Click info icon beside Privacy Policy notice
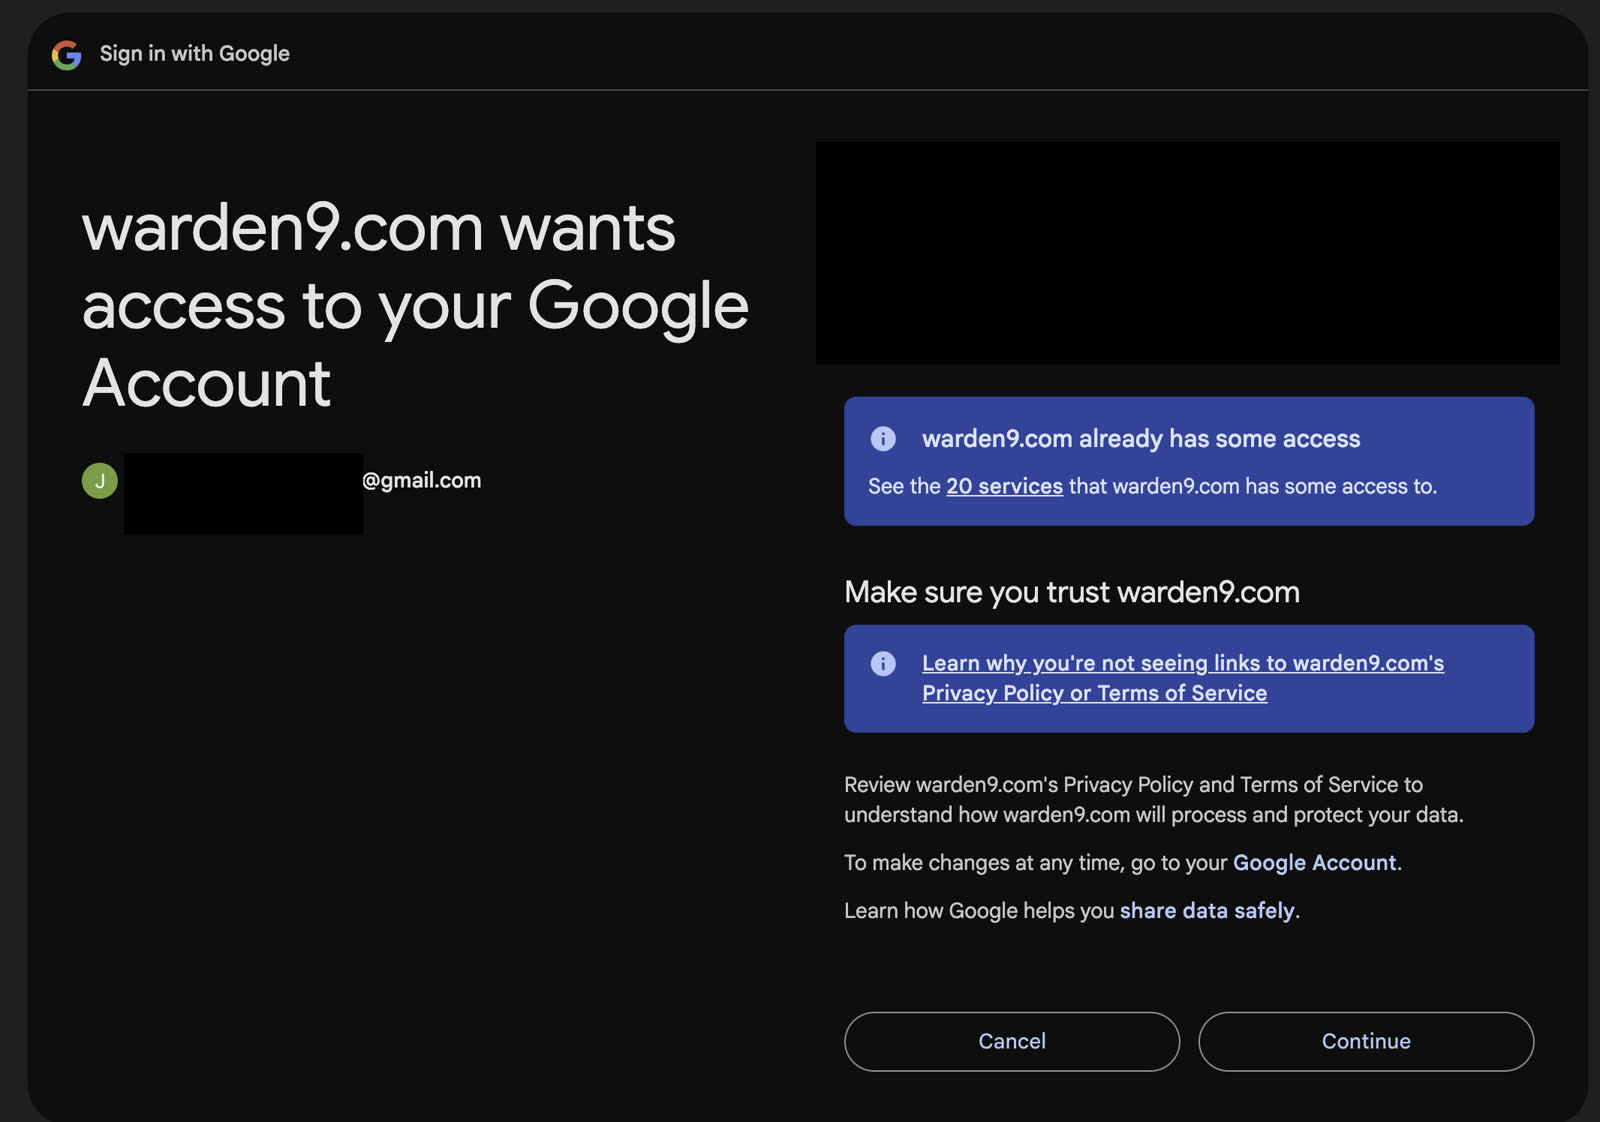Image resolution: width=1600 pixels, height=1122 pixels. 883,663
